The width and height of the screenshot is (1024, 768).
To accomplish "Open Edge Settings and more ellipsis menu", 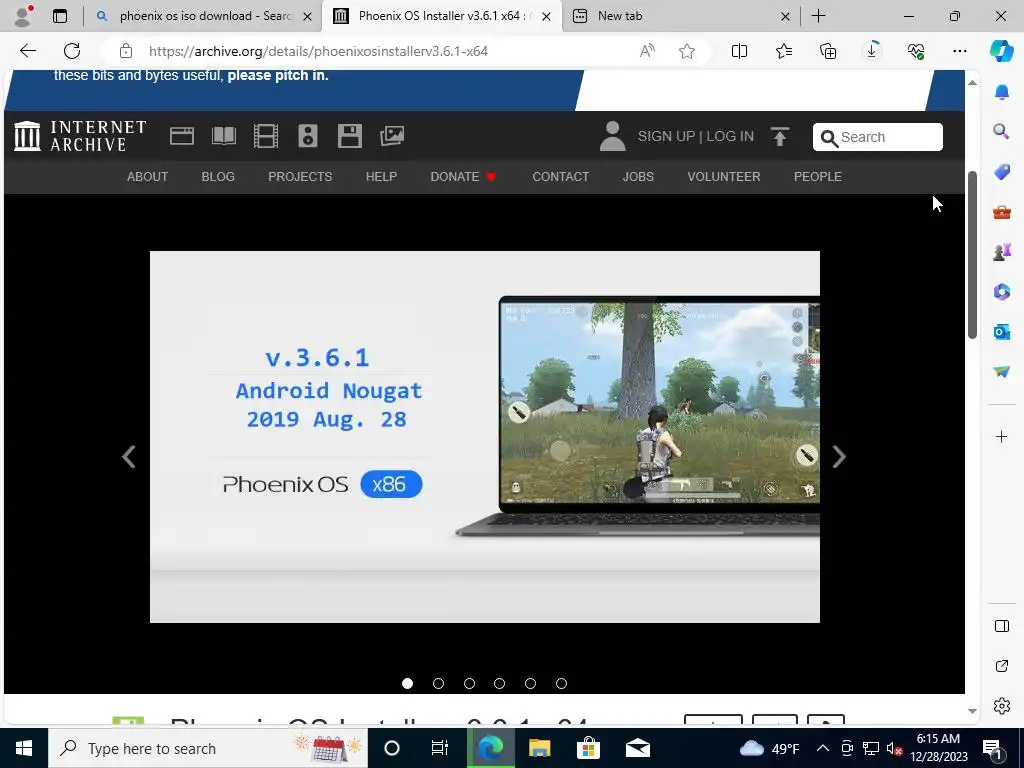I will pos(959,51).
